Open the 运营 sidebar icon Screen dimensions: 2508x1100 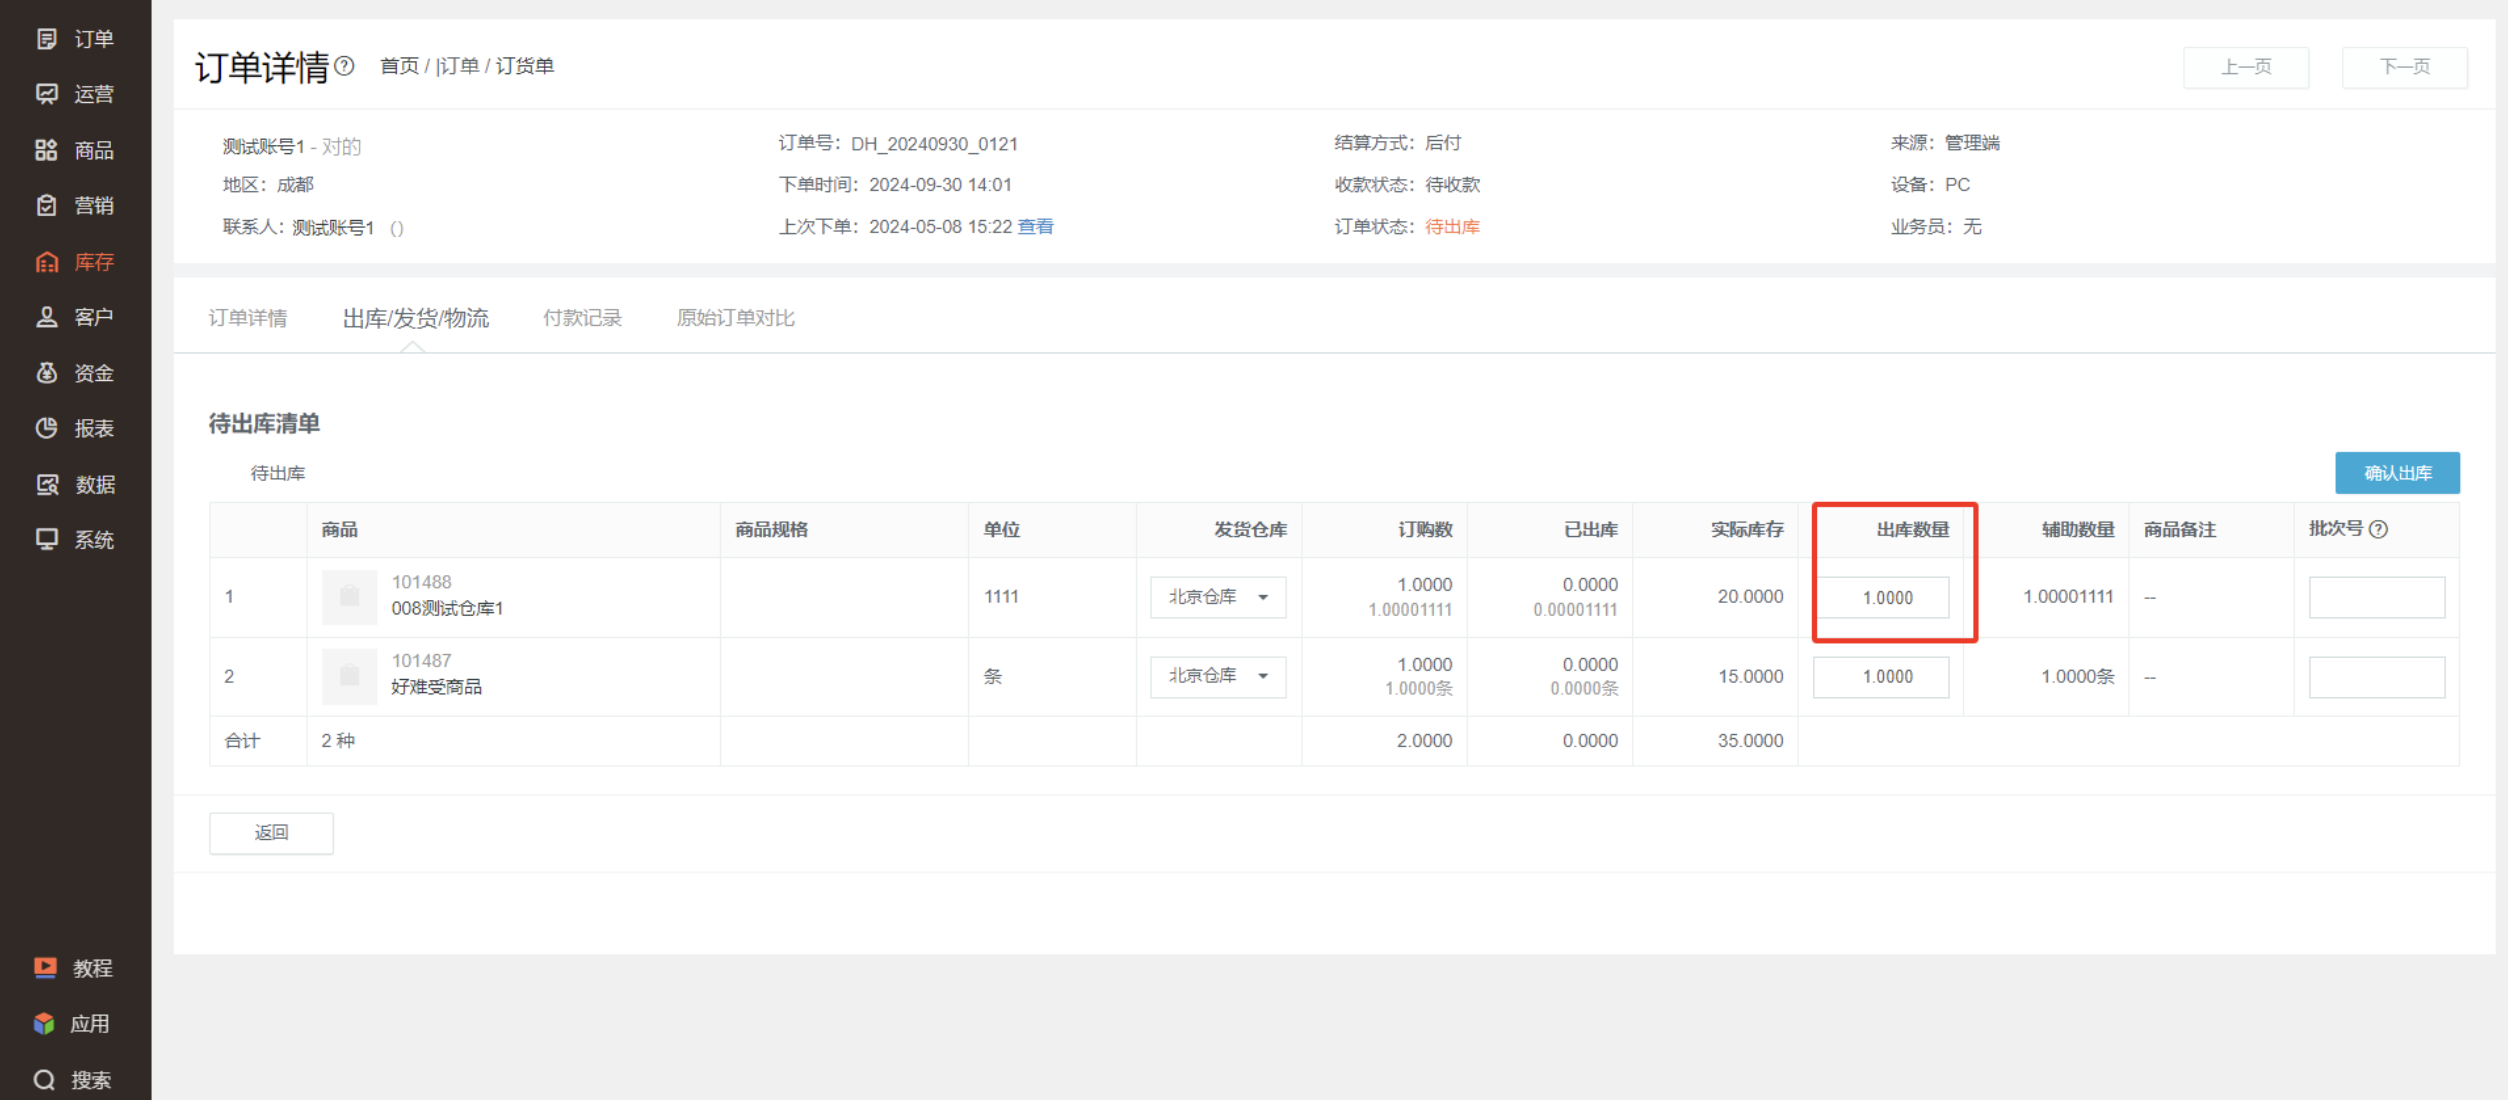[x=46, y=94]
